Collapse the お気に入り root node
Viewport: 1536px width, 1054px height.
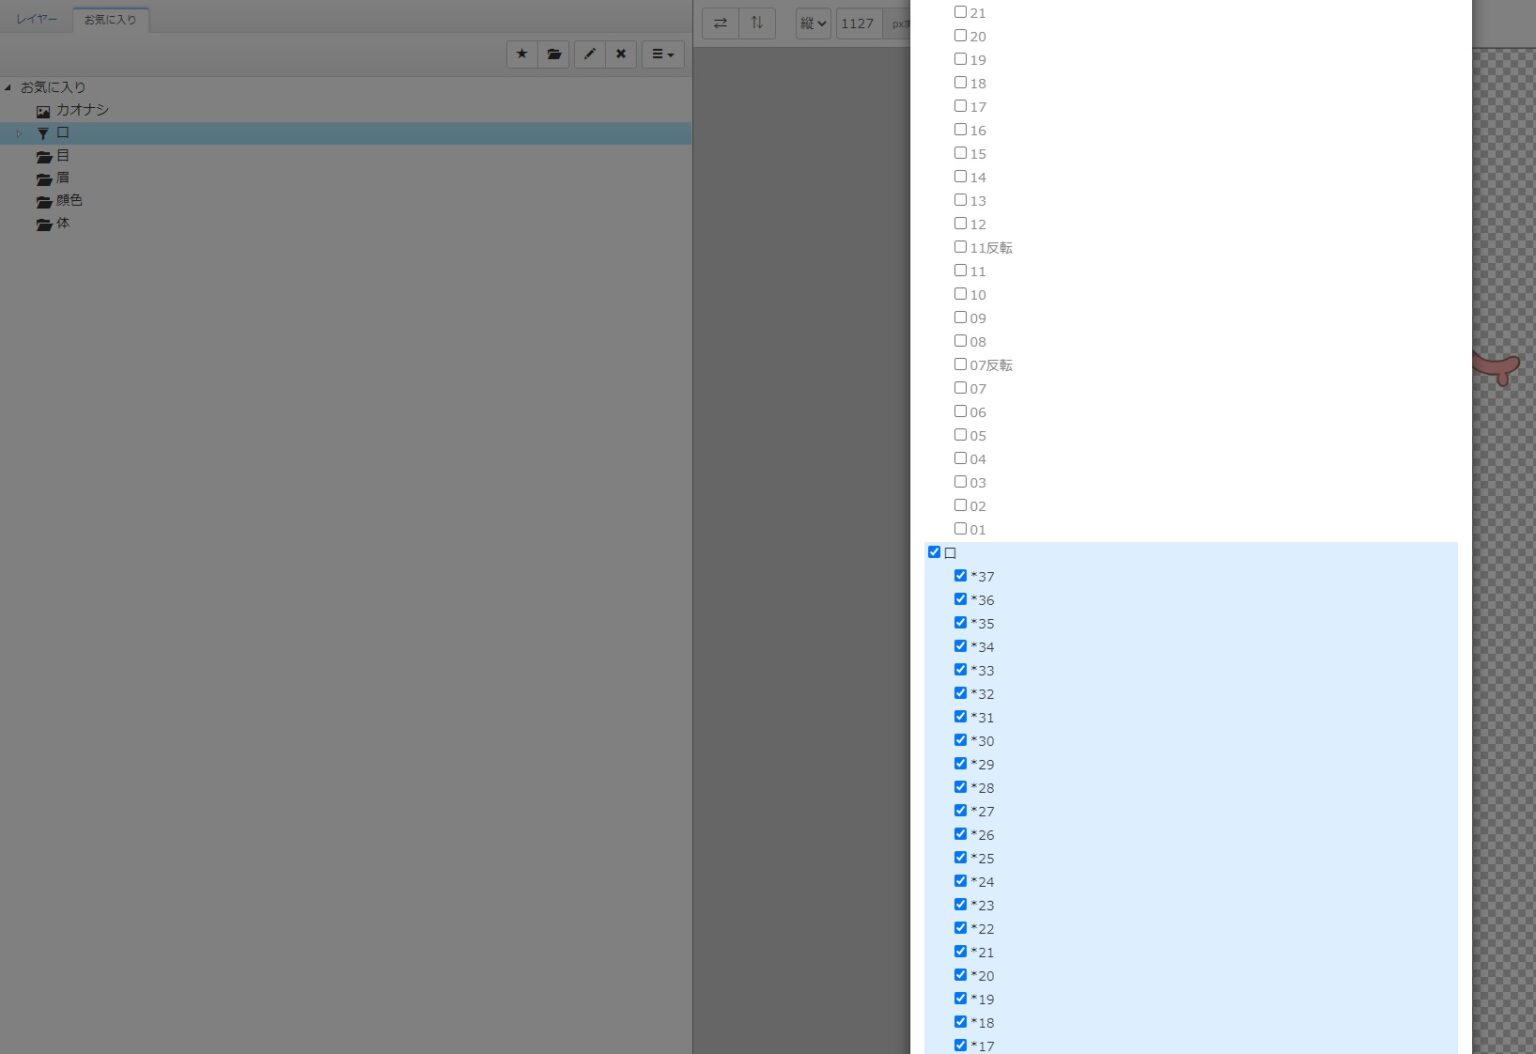8,87
